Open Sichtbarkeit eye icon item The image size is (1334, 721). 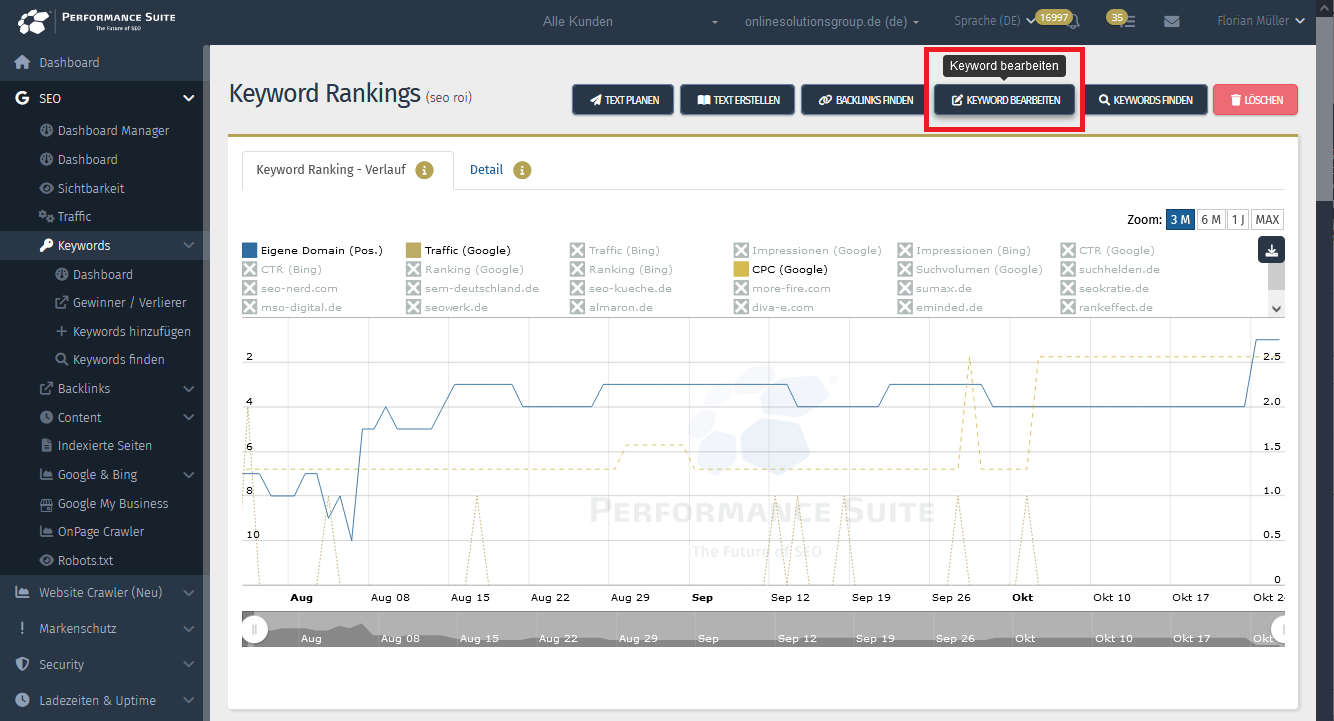pos(46,188)
